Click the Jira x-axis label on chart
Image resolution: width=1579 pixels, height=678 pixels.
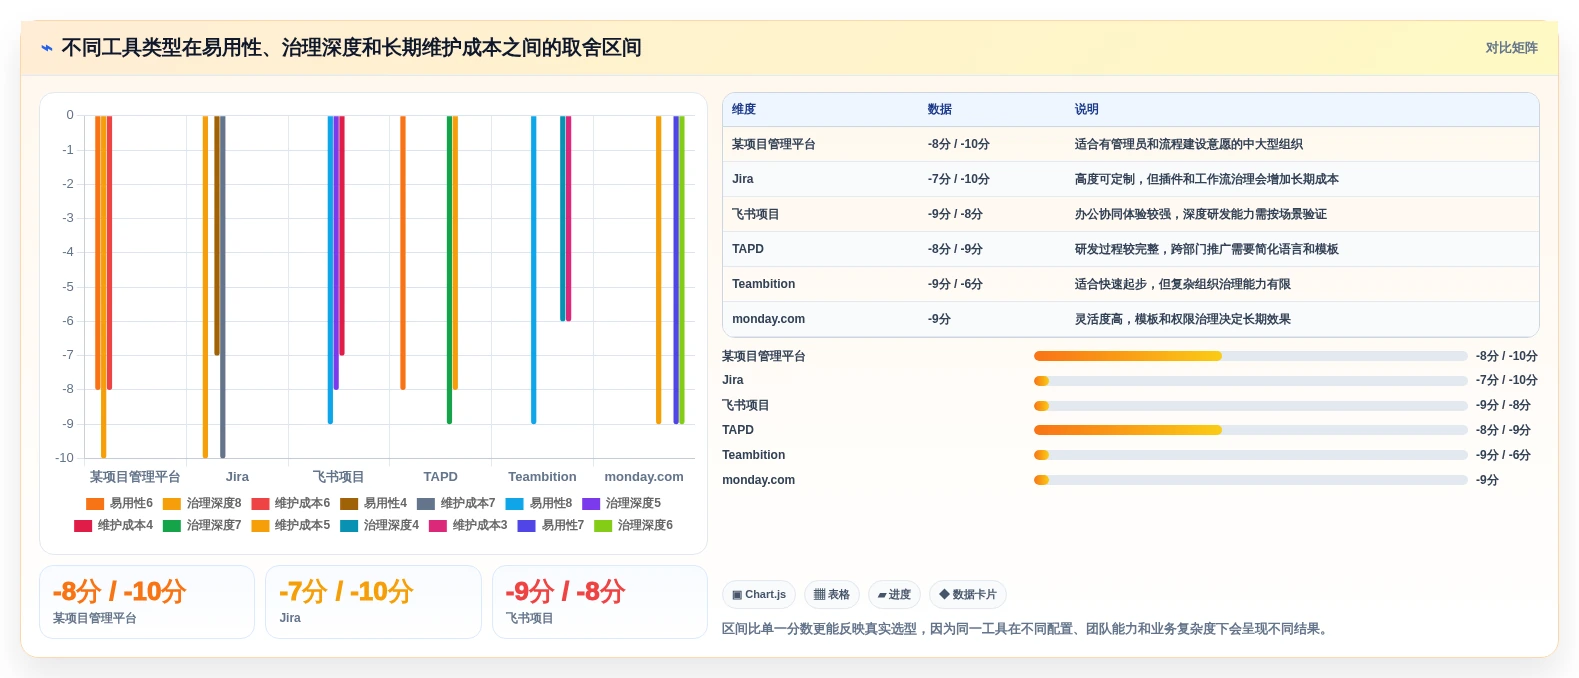[237, 477]
